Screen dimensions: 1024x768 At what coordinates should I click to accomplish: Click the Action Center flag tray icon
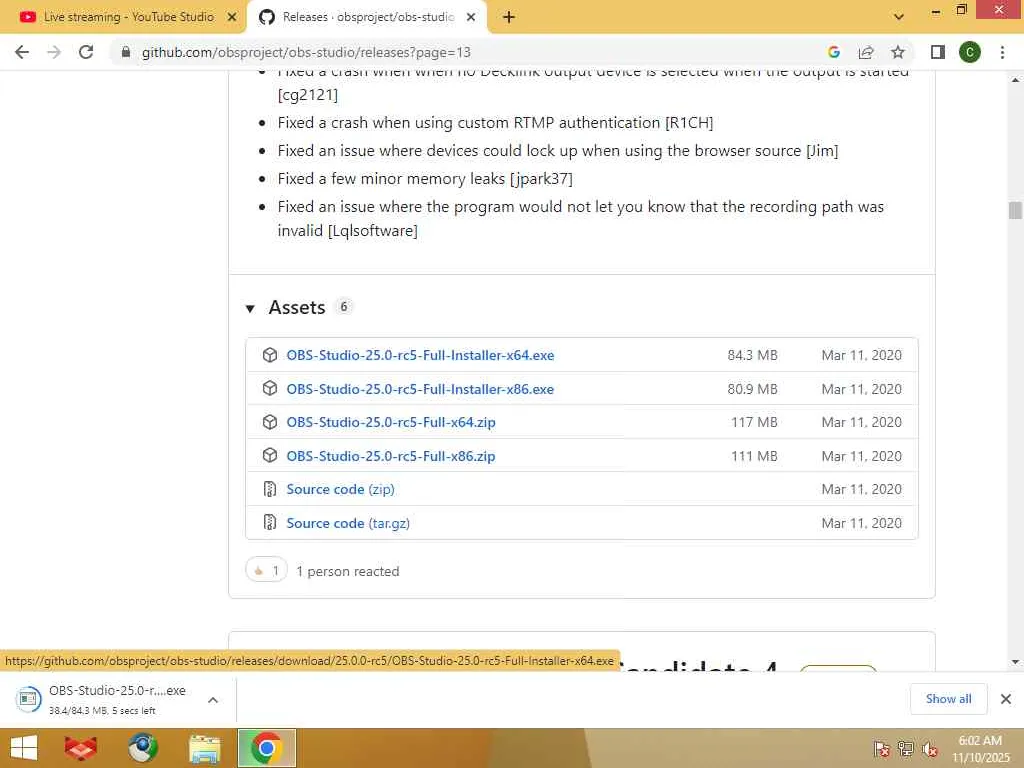point(882,749)
